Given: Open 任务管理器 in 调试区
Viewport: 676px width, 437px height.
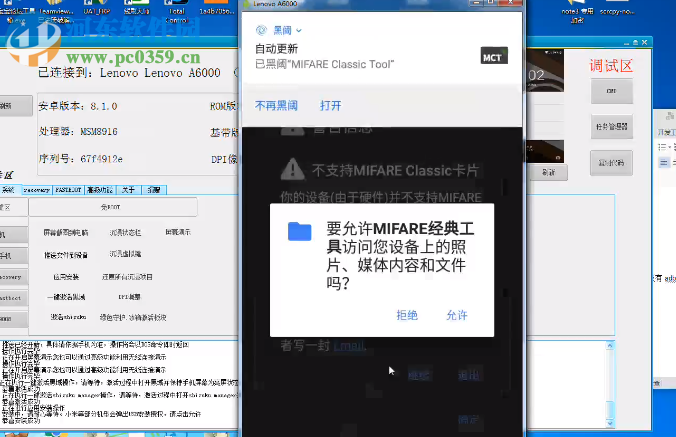Looking at the screenshot, I should [611, 127].
